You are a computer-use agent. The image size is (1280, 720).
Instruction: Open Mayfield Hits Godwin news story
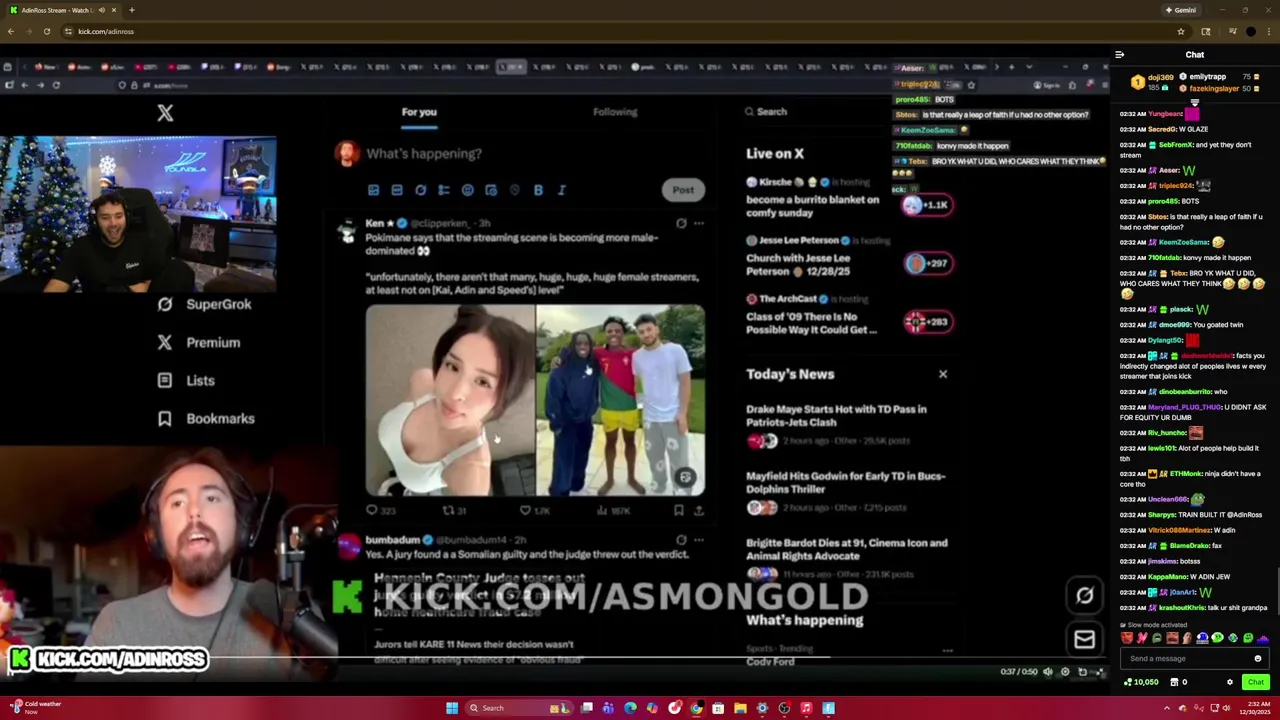pyautogui.click(x=845, y=483)
